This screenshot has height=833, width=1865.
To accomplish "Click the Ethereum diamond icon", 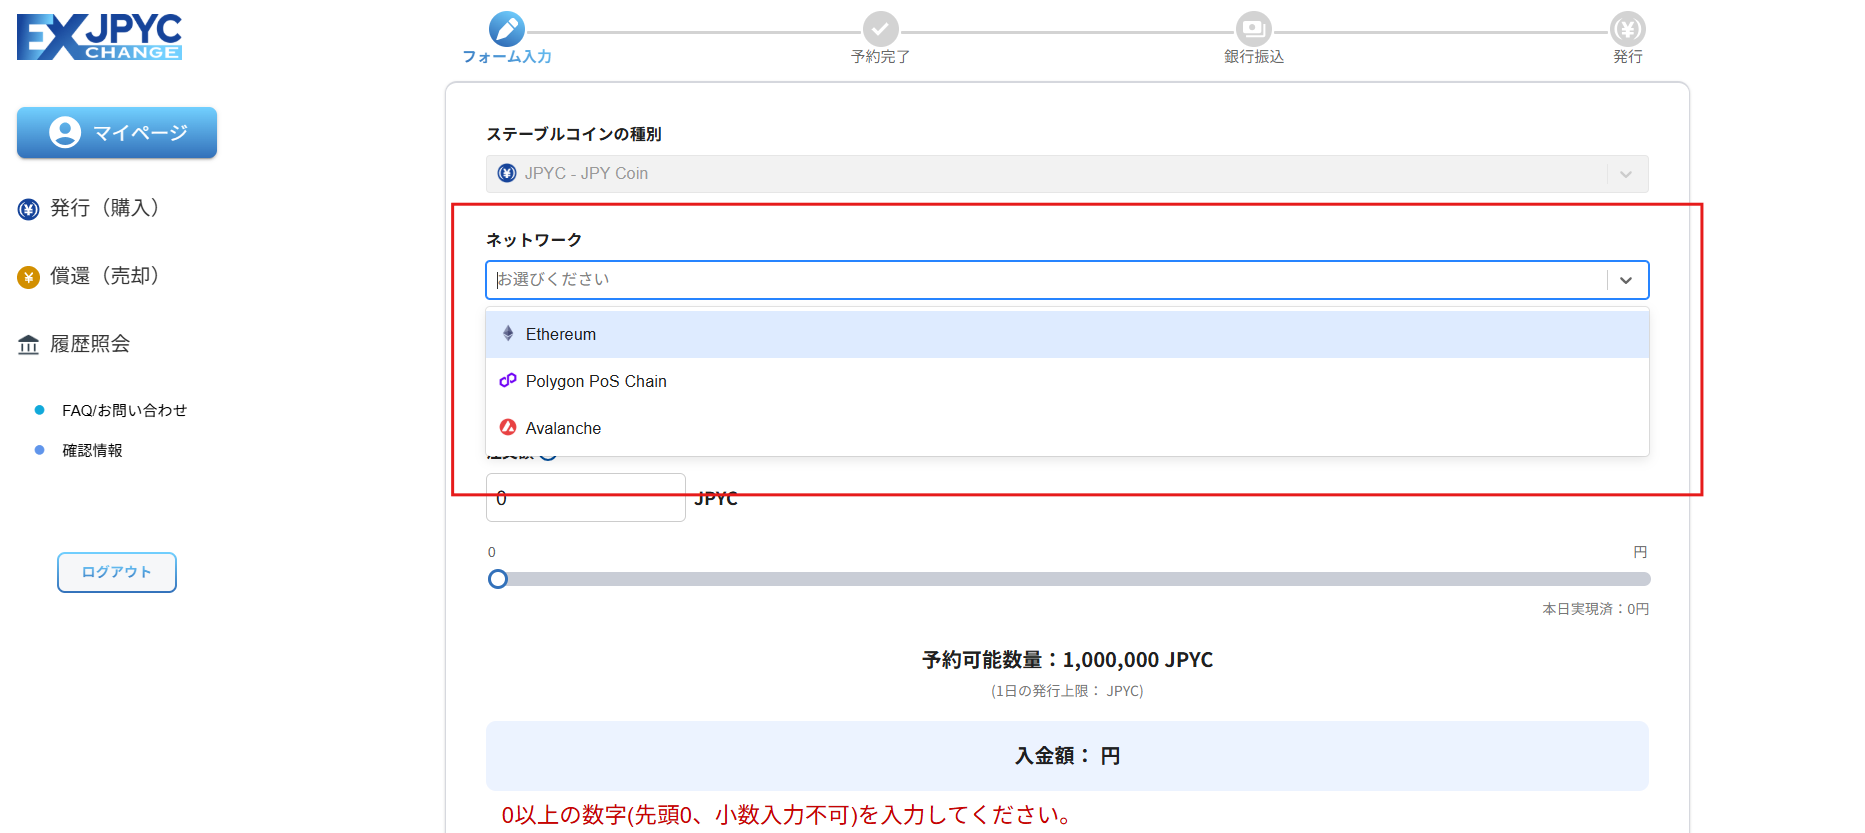I will click(x=508, y=333).
